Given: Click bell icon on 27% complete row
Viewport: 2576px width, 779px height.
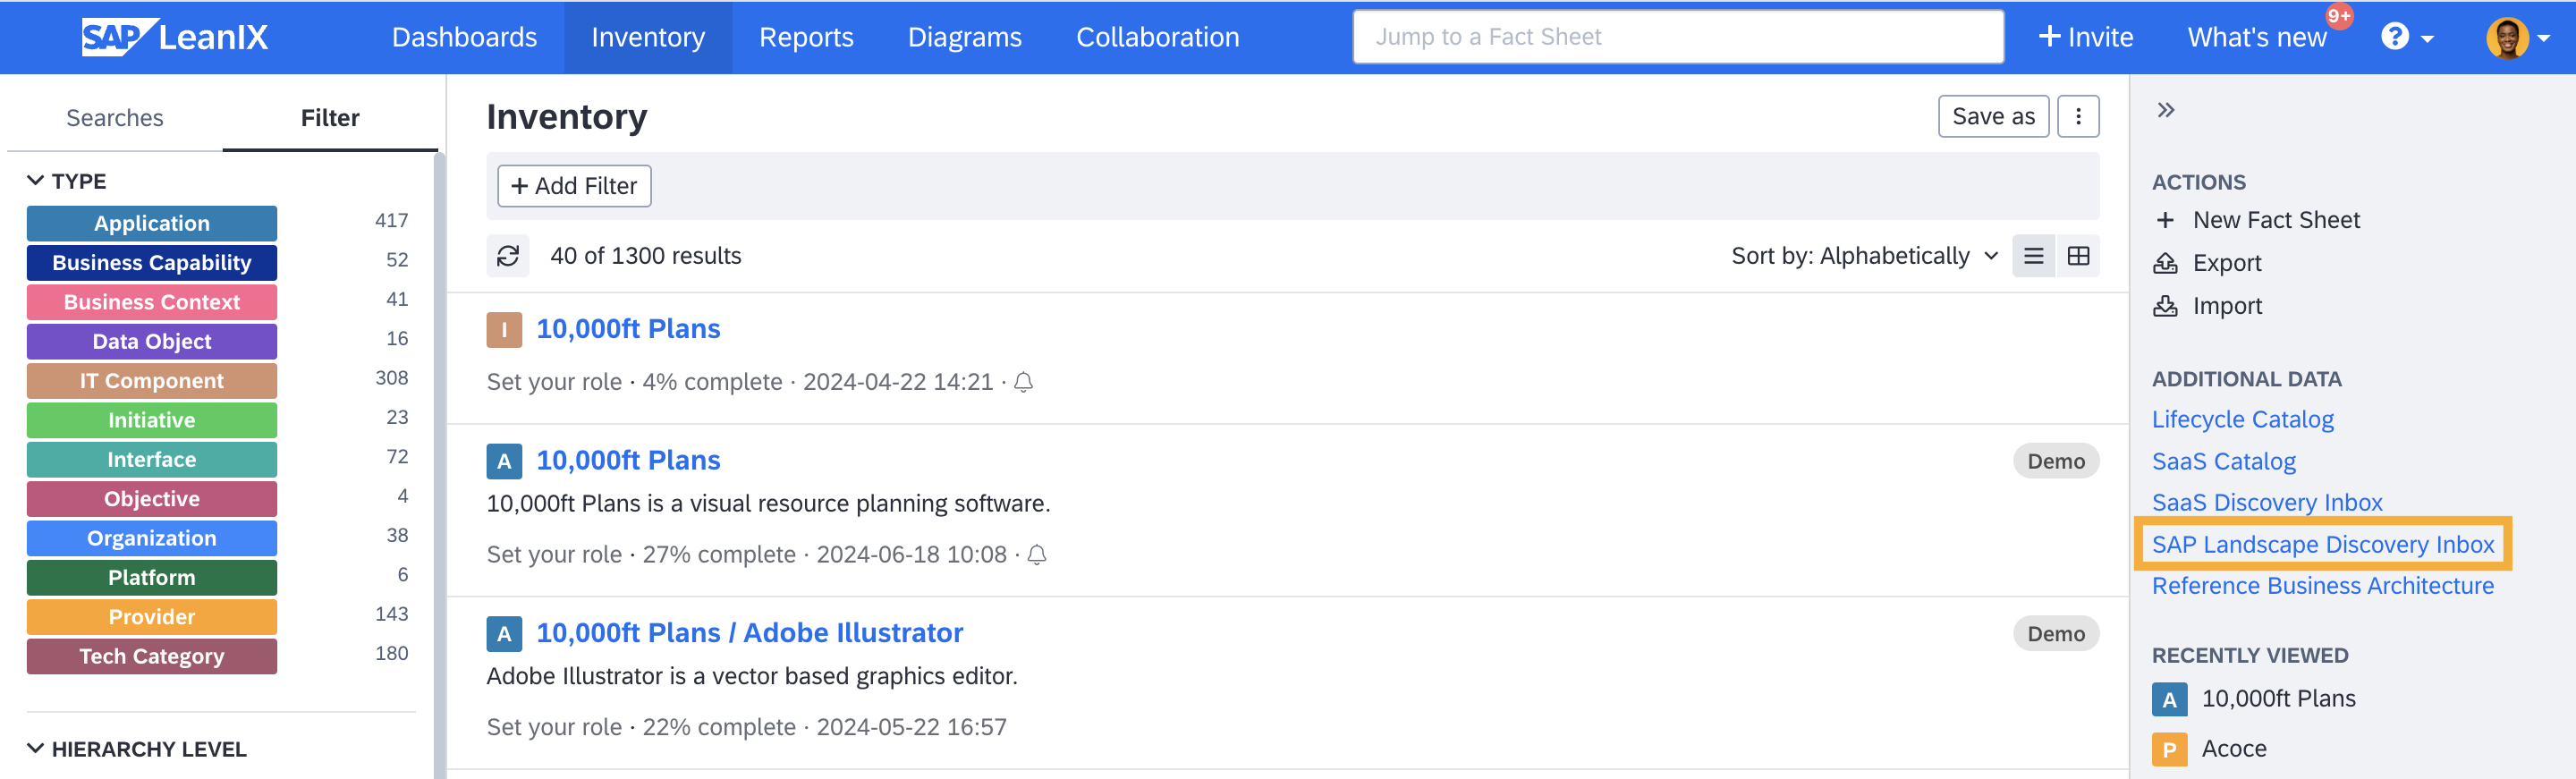Looking at the screenshot, I should [1037, 555].
